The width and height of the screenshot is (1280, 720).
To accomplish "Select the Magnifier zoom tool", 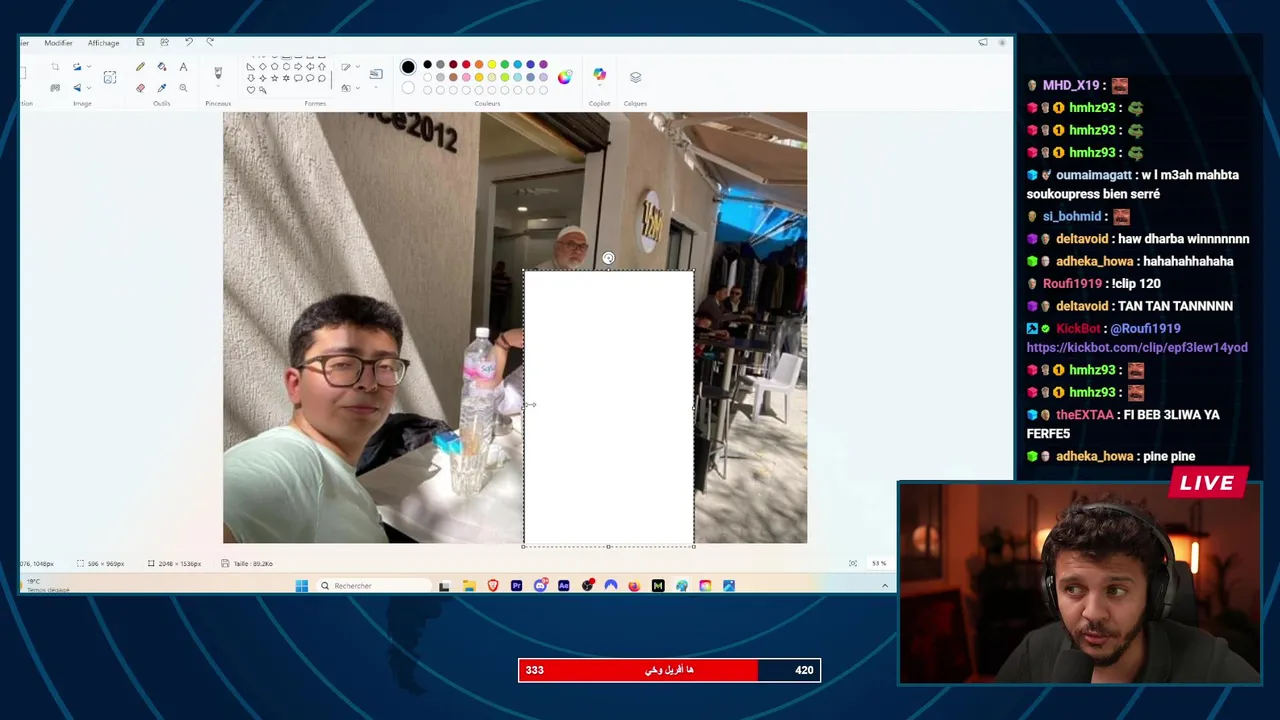I will [183, 88].
